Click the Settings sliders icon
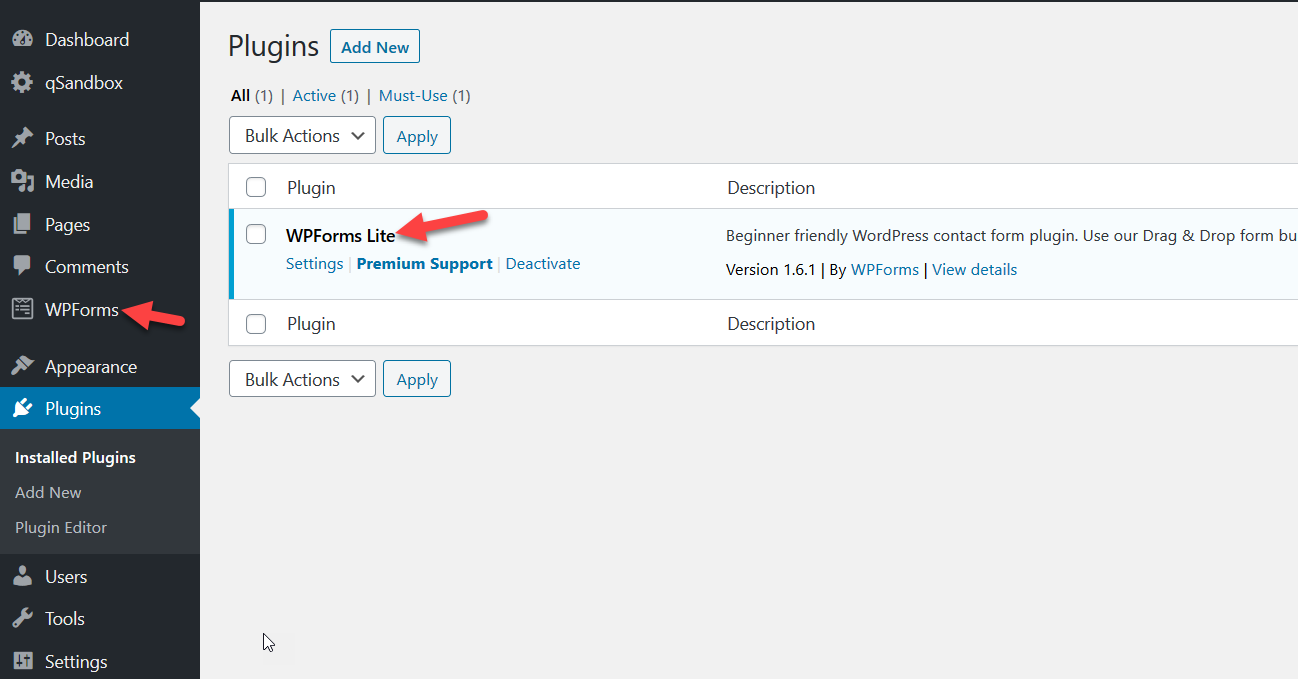 click(22, 662)
